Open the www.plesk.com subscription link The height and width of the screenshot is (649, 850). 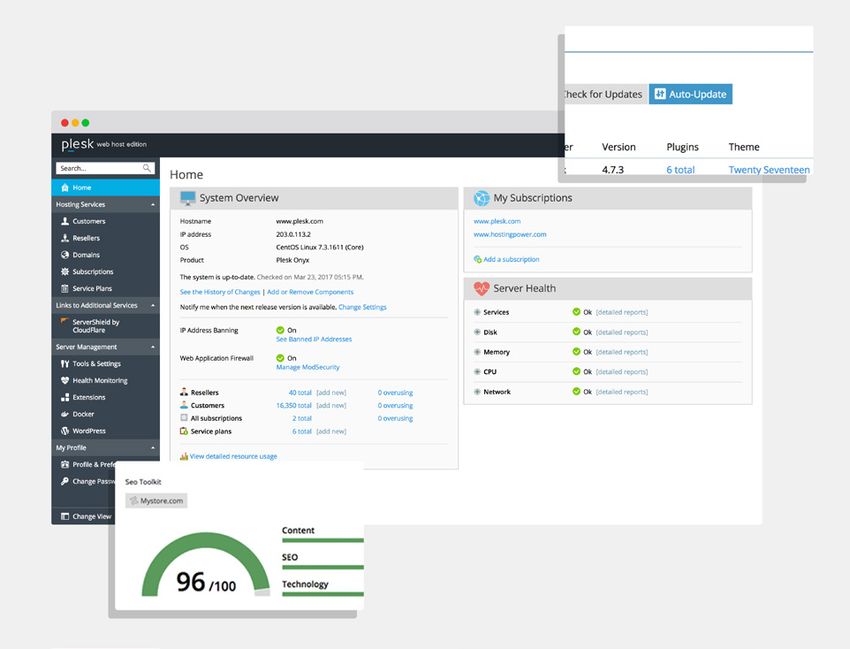[x=497, y=221]
